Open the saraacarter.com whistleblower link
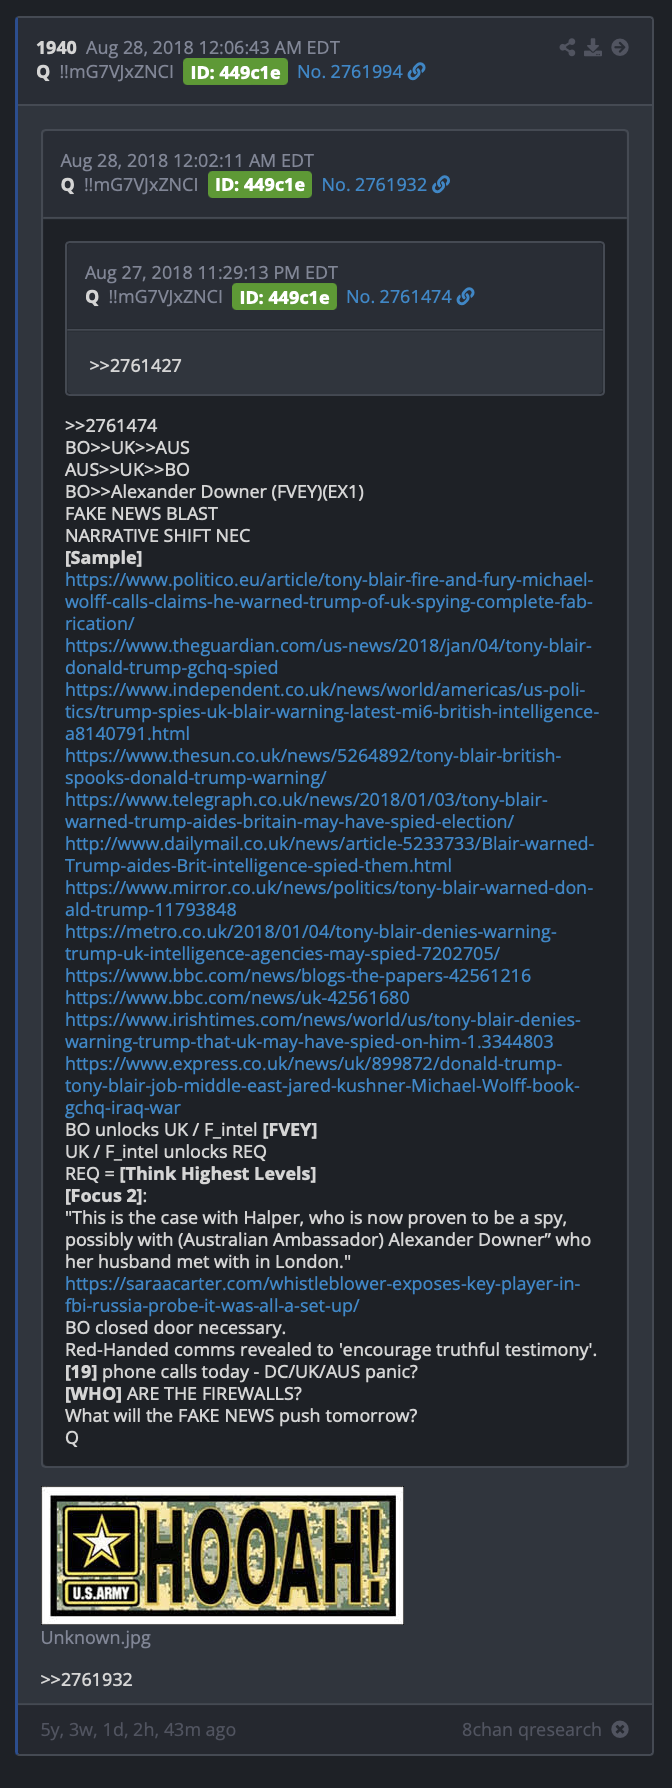The height and width of the screenshot is (1788, 672). (322, 1294)
